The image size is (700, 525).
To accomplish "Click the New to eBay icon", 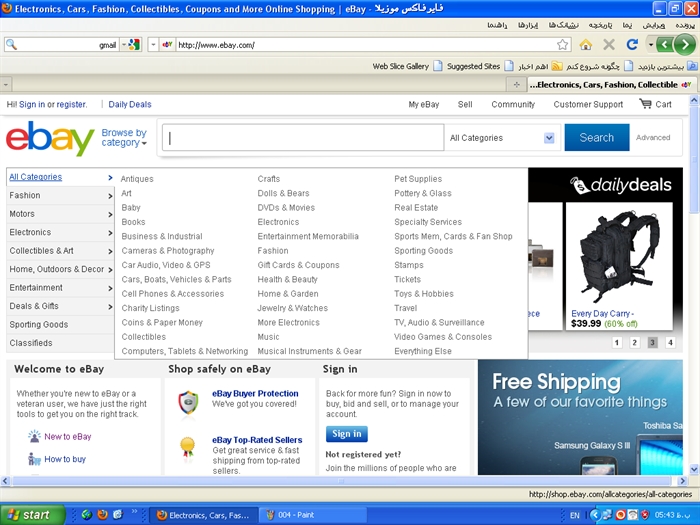I will click(34, 436).
